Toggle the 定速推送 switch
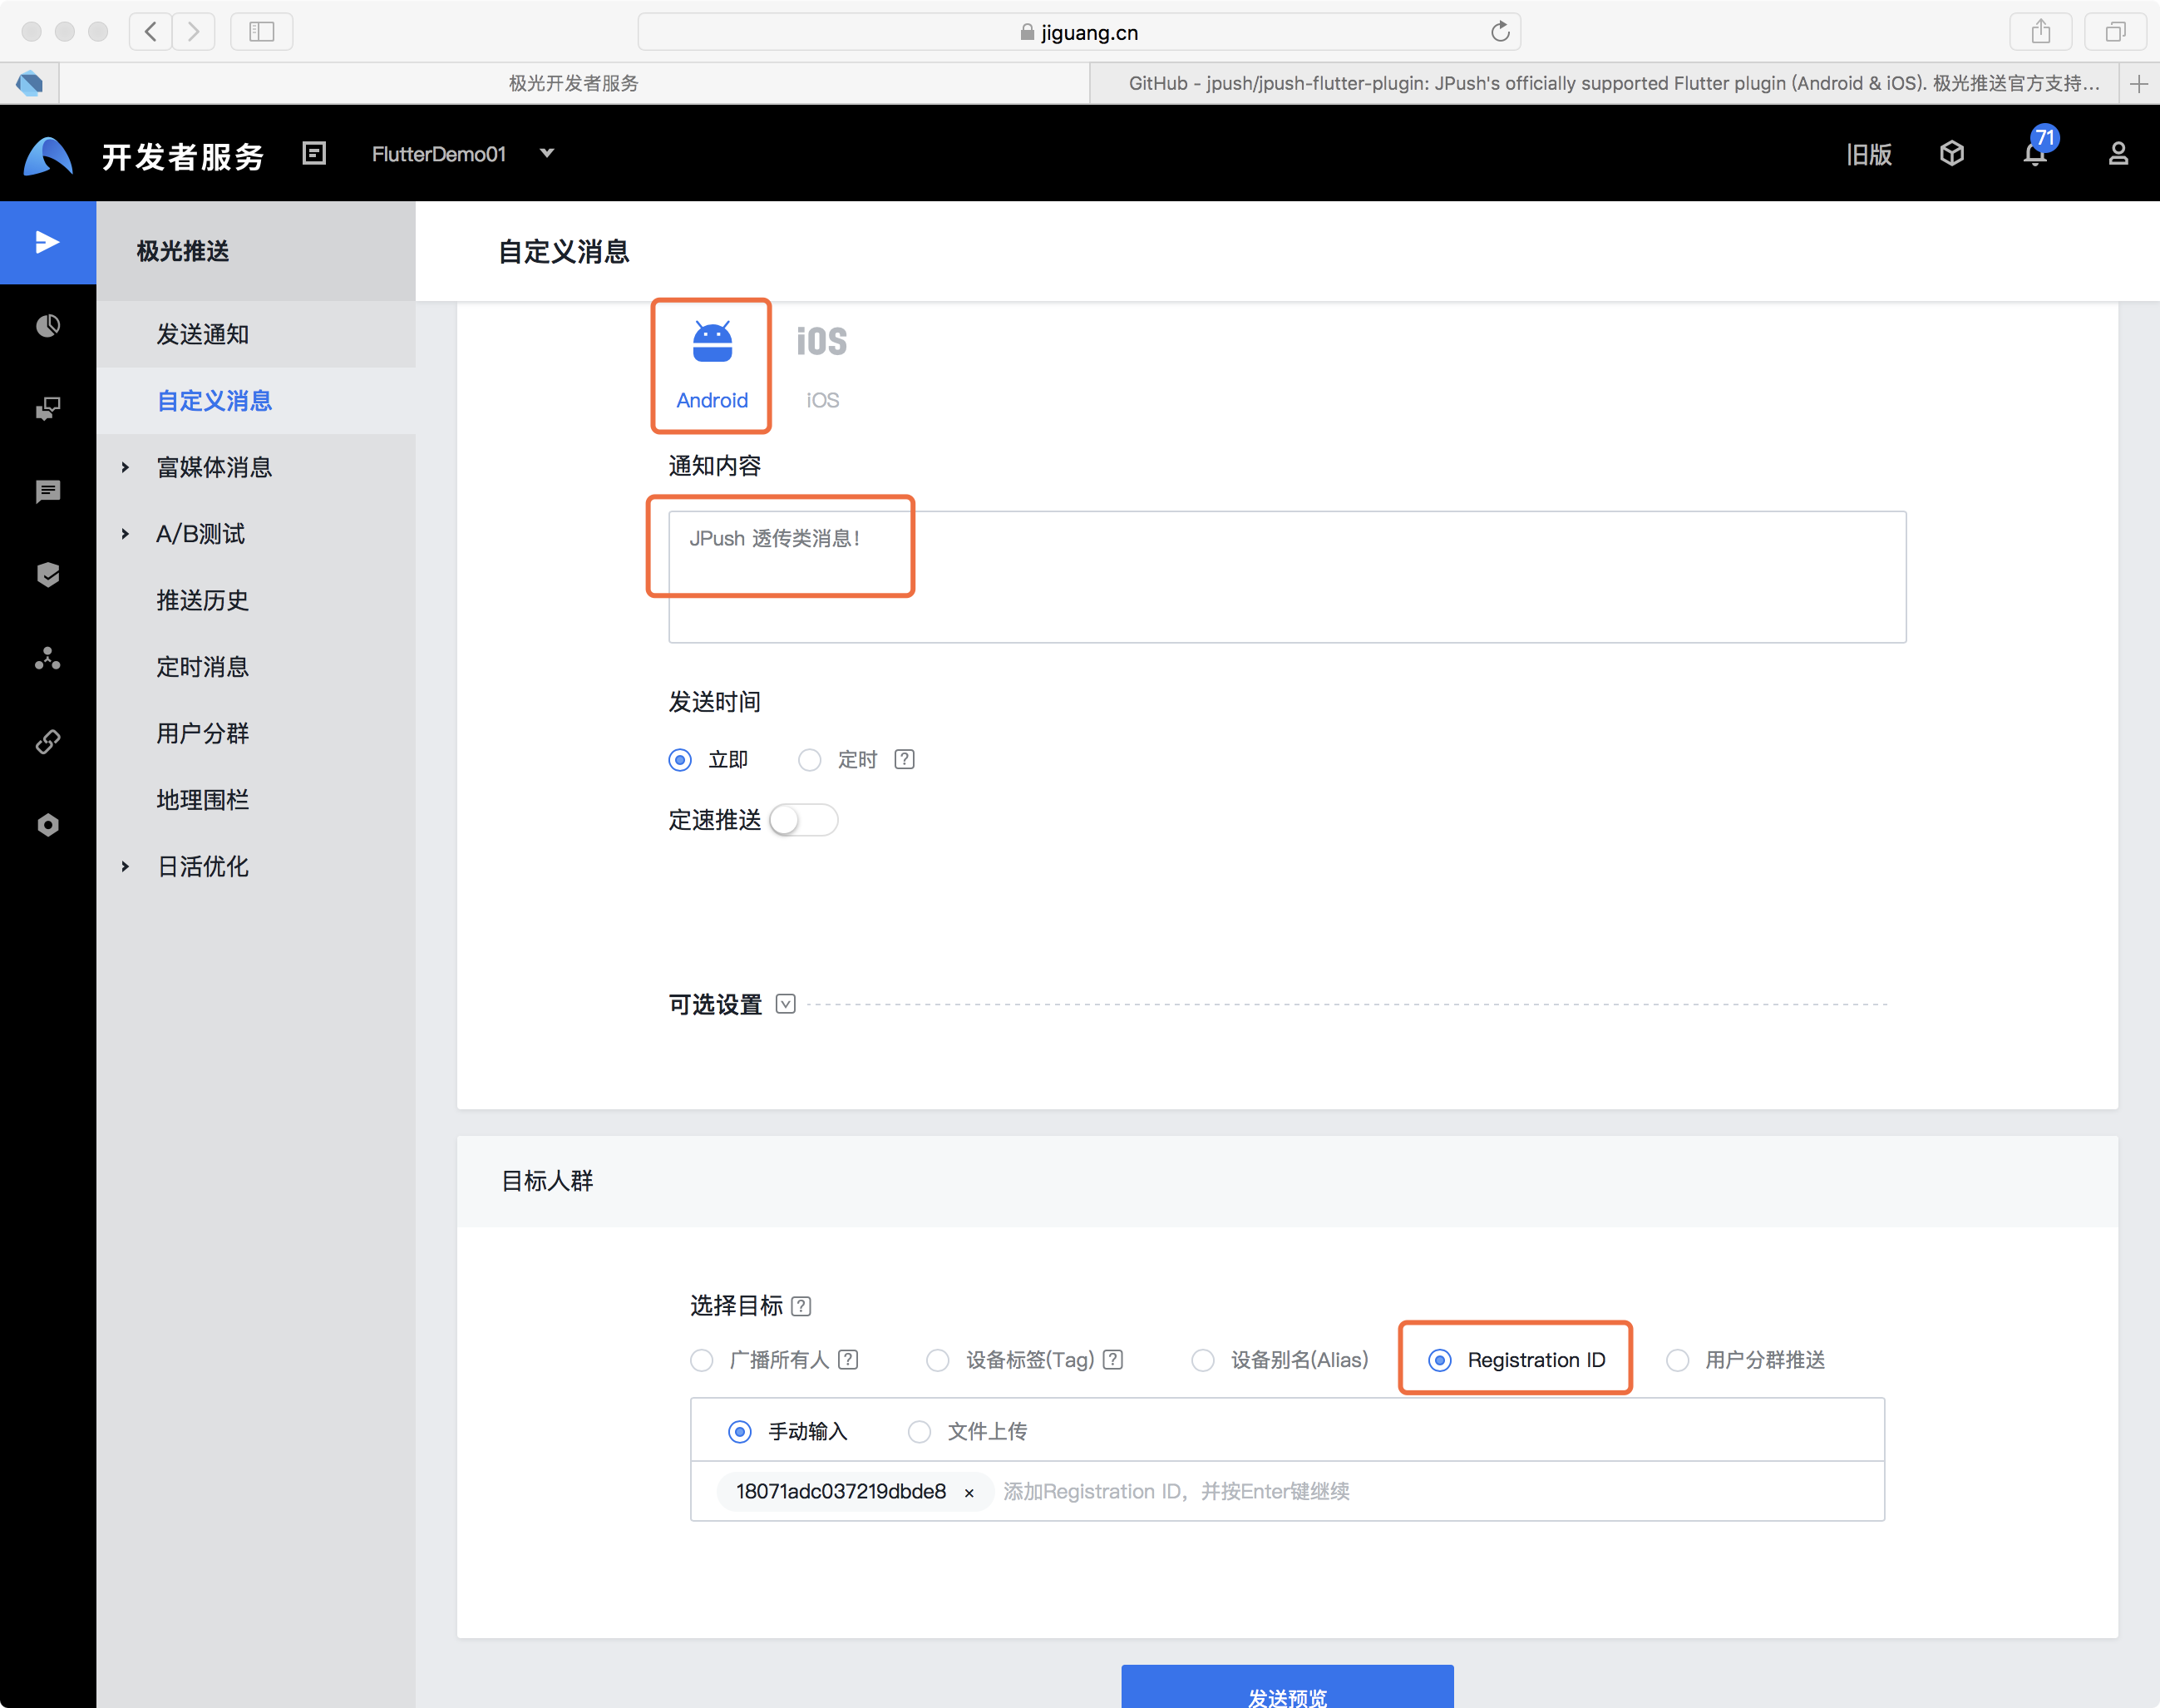The image size is (2160, 1708). click(804, 820)
